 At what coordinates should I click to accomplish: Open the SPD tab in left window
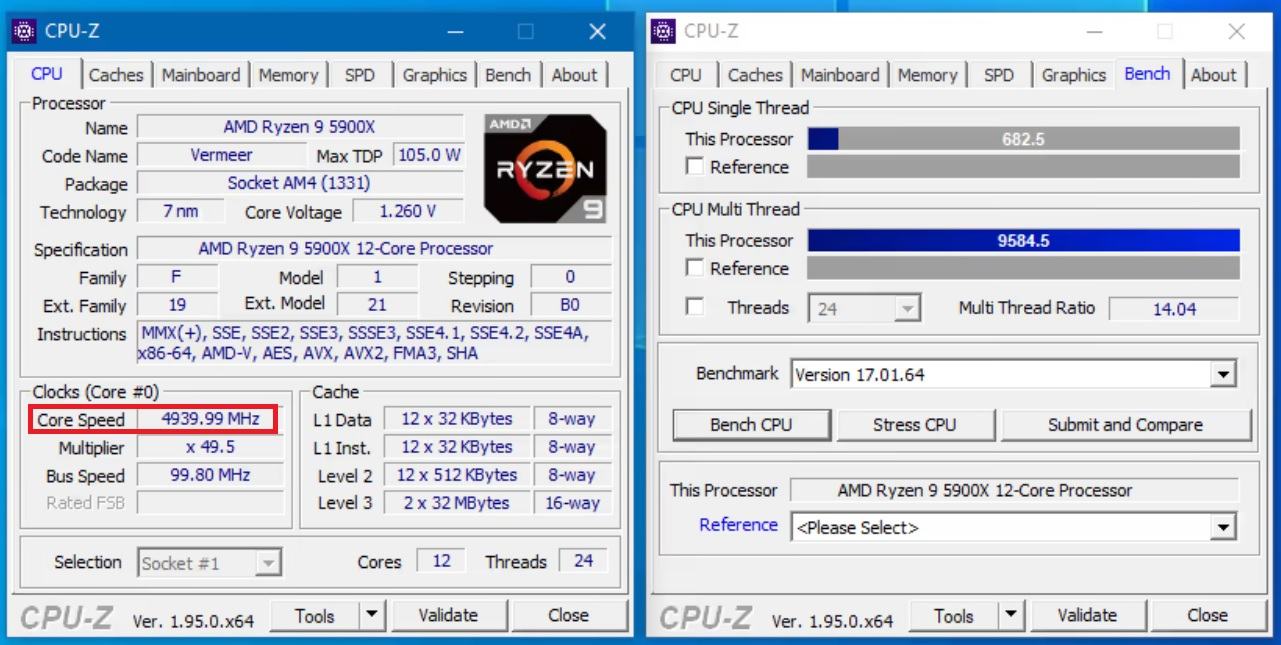point(360,75)
